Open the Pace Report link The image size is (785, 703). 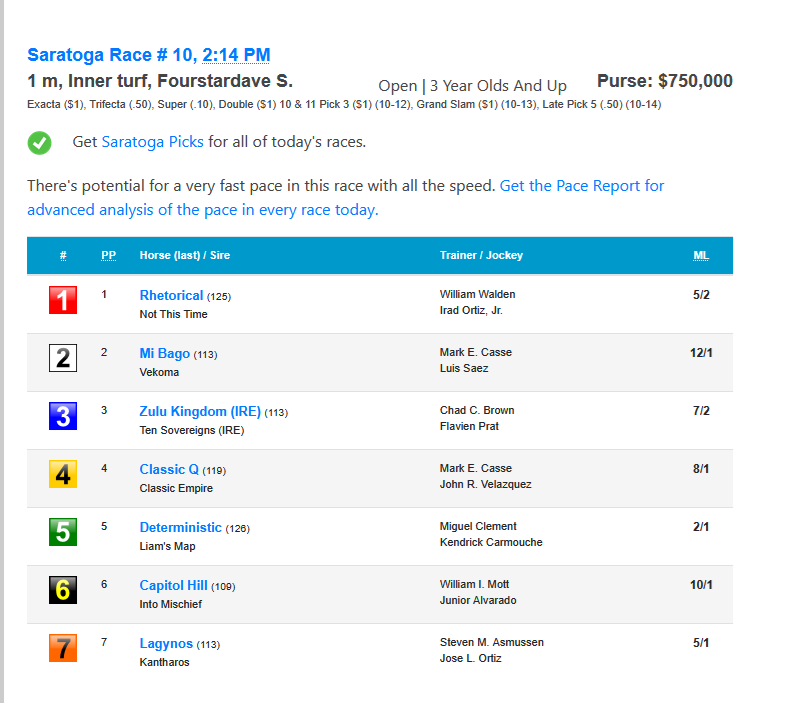(x=345, y=197)
